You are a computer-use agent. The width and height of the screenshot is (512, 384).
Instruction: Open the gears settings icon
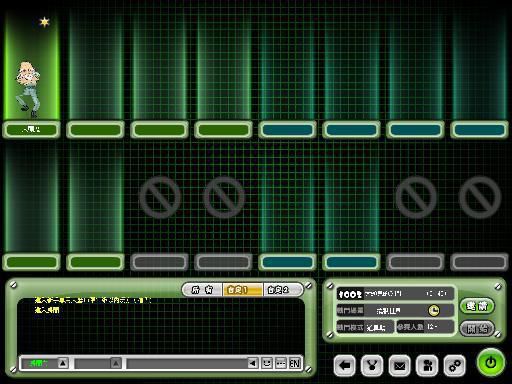coord(455,366)
